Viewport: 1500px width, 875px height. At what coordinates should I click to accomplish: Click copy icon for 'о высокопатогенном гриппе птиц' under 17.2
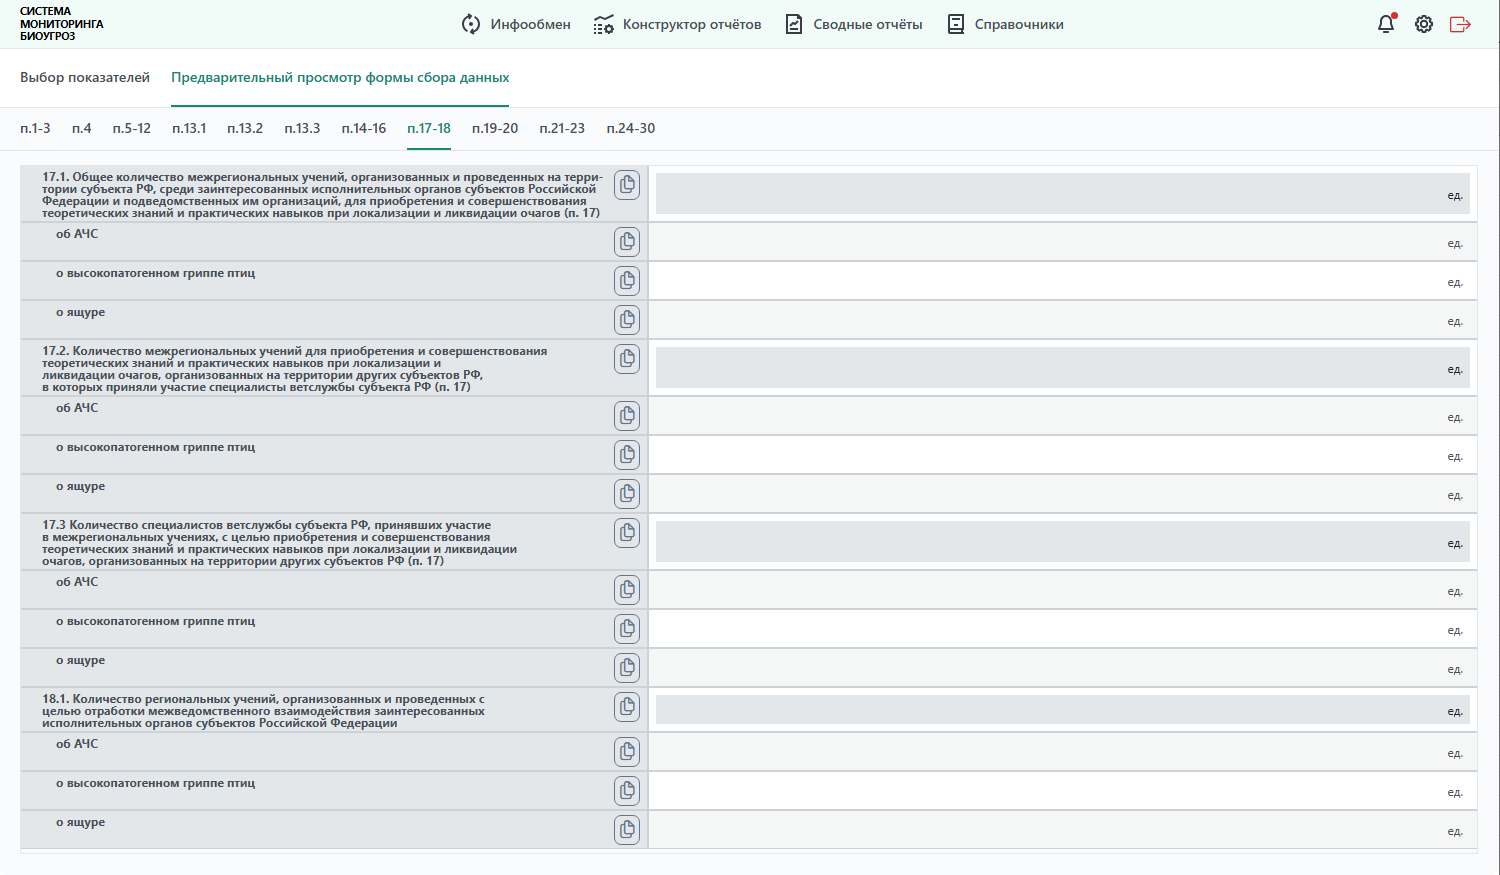tap(627, 455)
